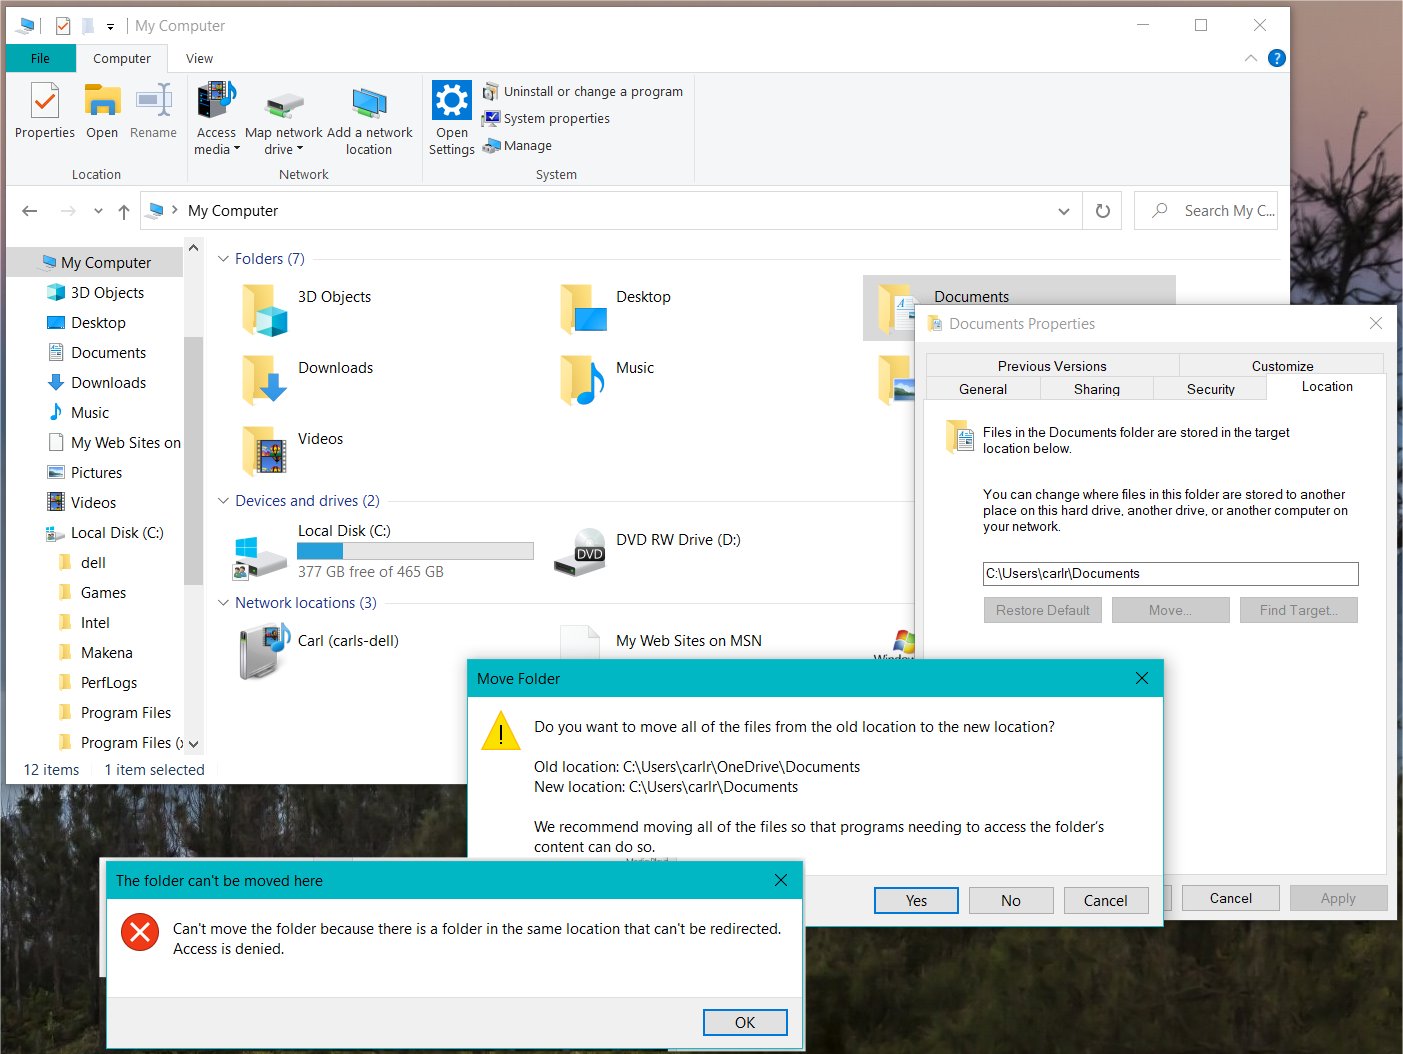Viewport: 1403px width, 1054px height.
Task: Click the Add a network location icon
Action: point(370,103)
